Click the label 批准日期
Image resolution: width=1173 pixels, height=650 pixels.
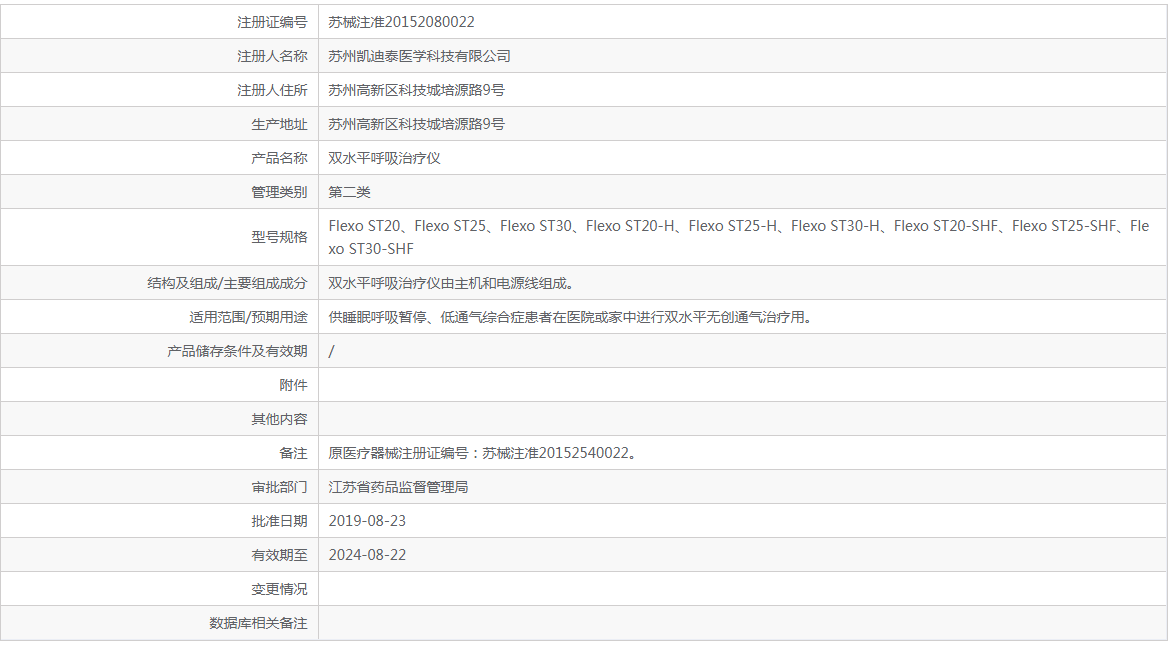(279, 521)
